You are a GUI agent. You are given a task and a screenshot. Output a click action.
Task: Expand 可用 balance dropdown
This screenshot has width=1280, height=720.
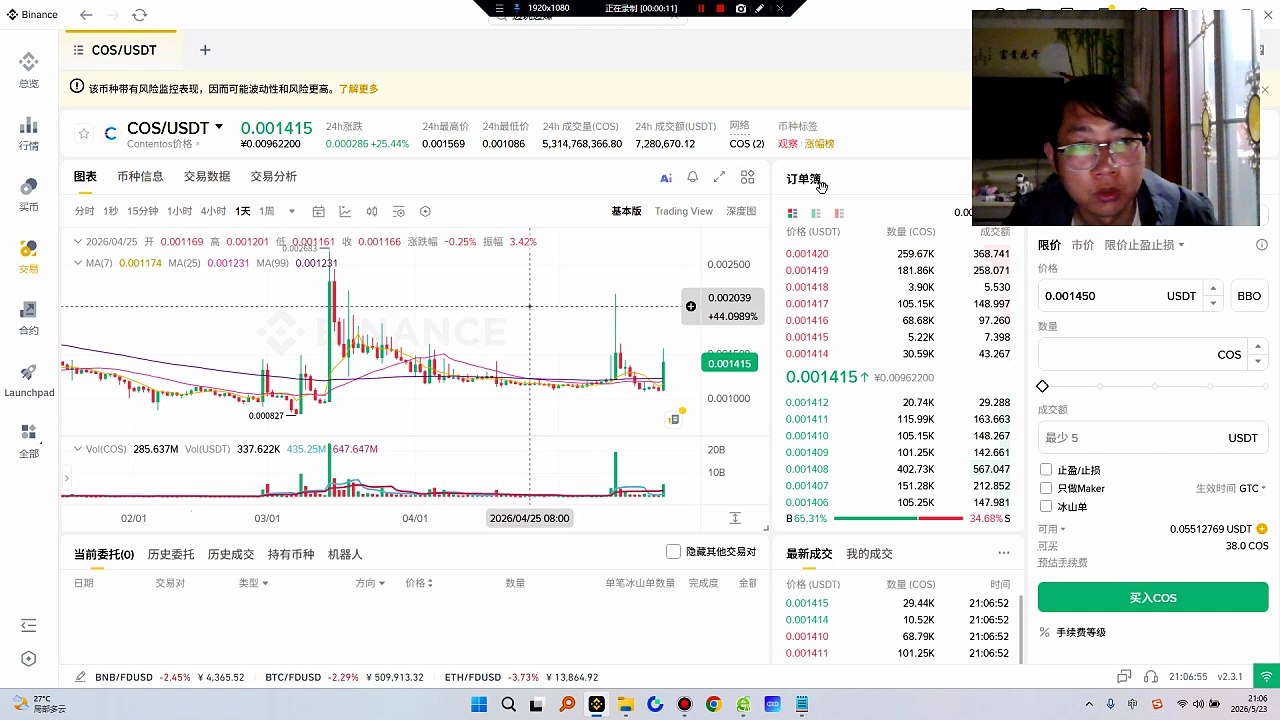point(1051,529)
